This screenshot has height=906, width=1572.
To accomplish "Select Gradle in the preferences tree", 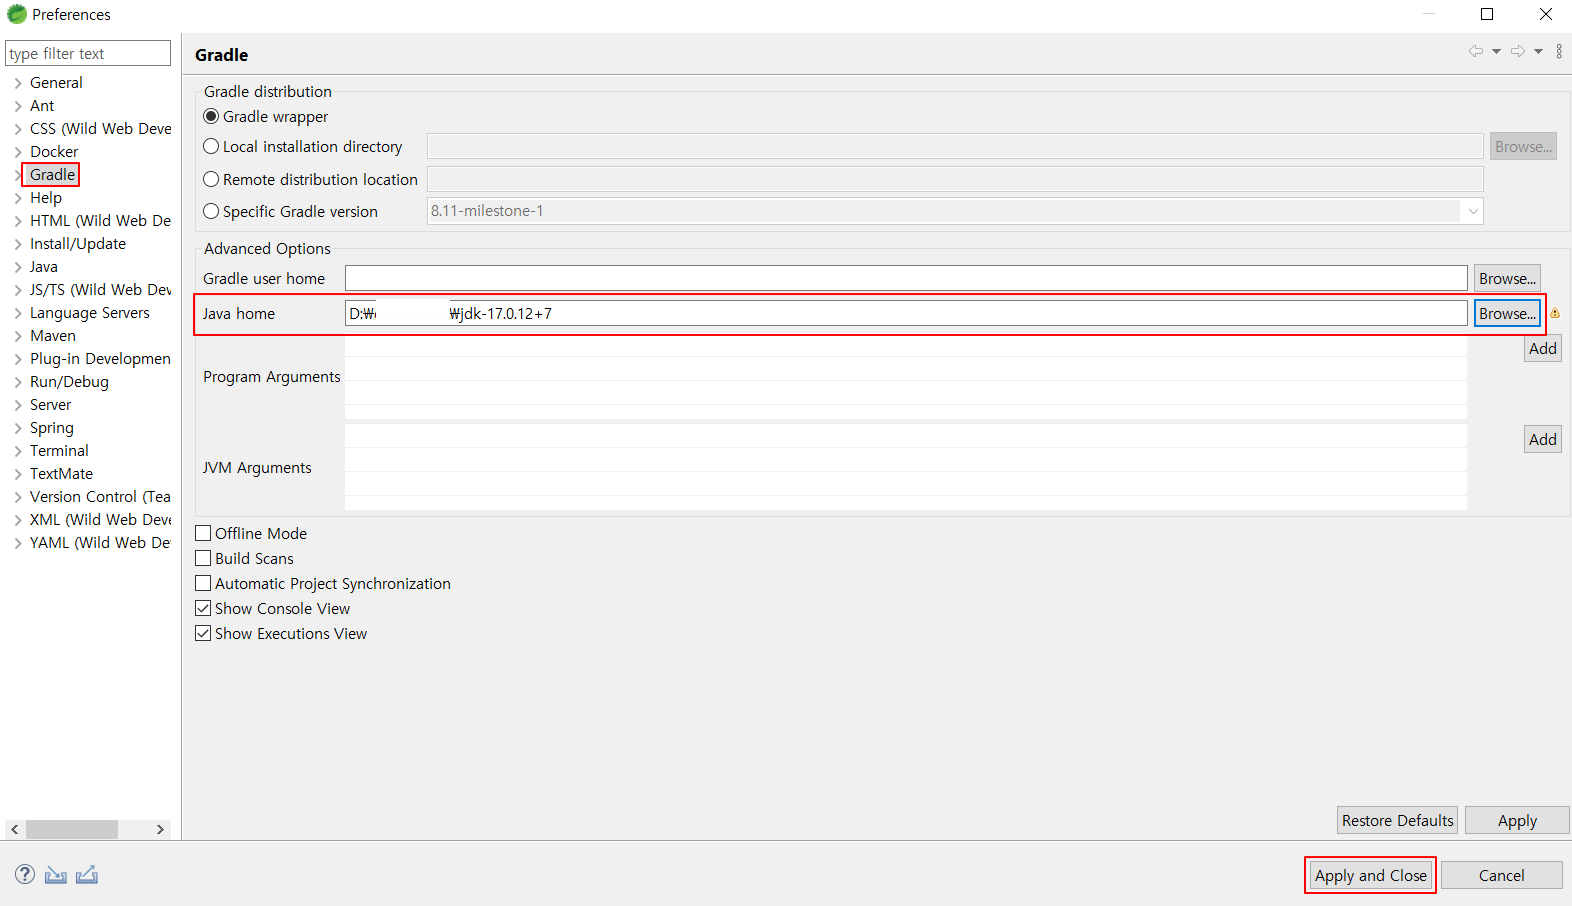I will (52, 175).
